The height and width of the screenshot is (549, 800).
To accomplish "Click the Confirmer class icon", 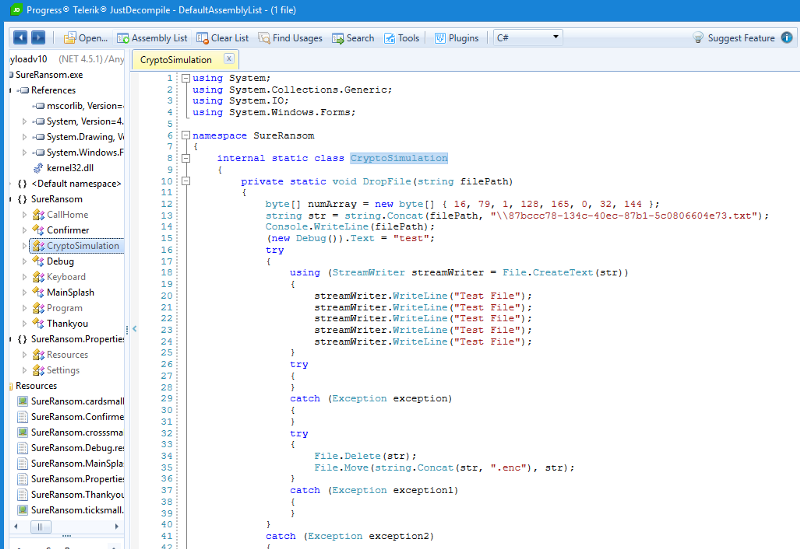I will pos(38,230).
